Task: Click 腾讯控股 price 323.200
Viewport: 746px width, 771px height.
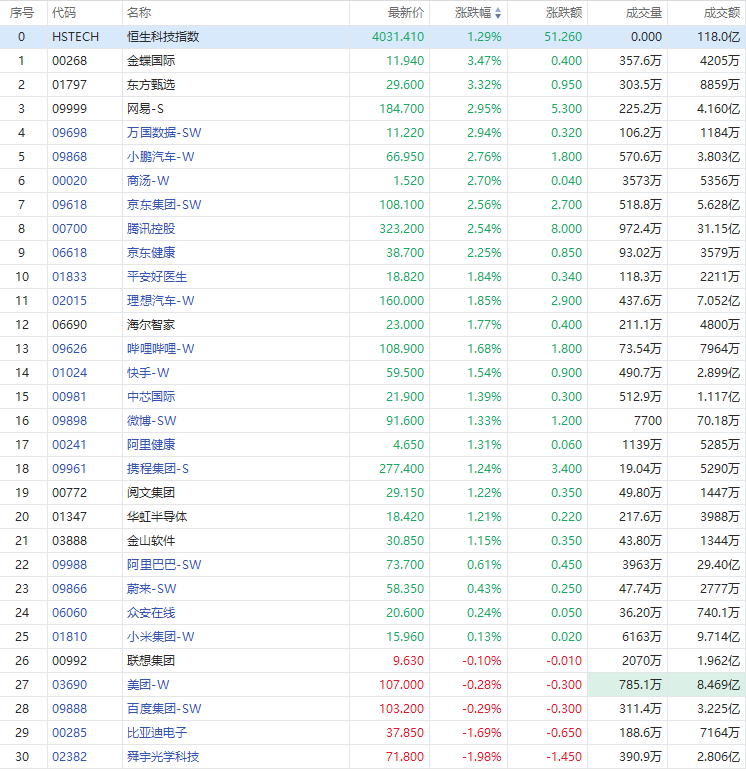Action: coord(401,229)
